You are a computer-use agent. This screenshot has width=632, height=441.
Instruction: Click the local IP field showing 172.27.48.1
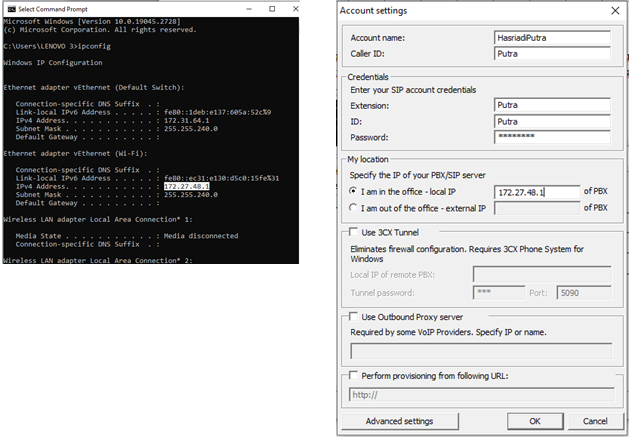pyautogui.click(x=537, y=192)
